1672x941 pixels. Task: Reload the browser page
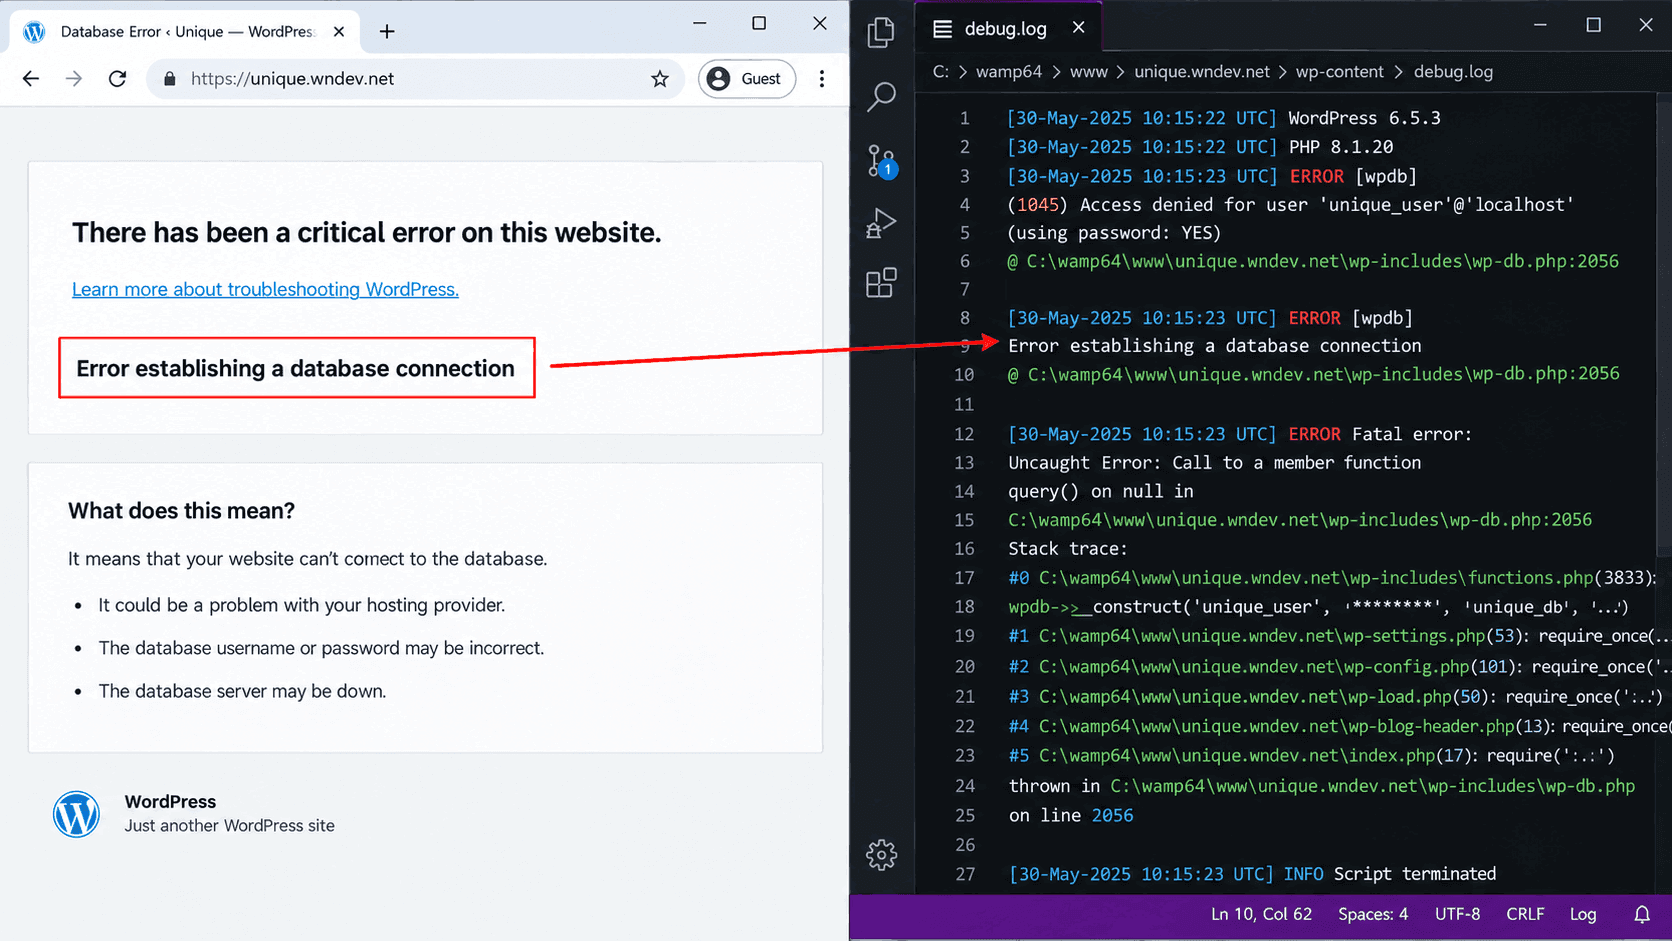coord(118,79)
